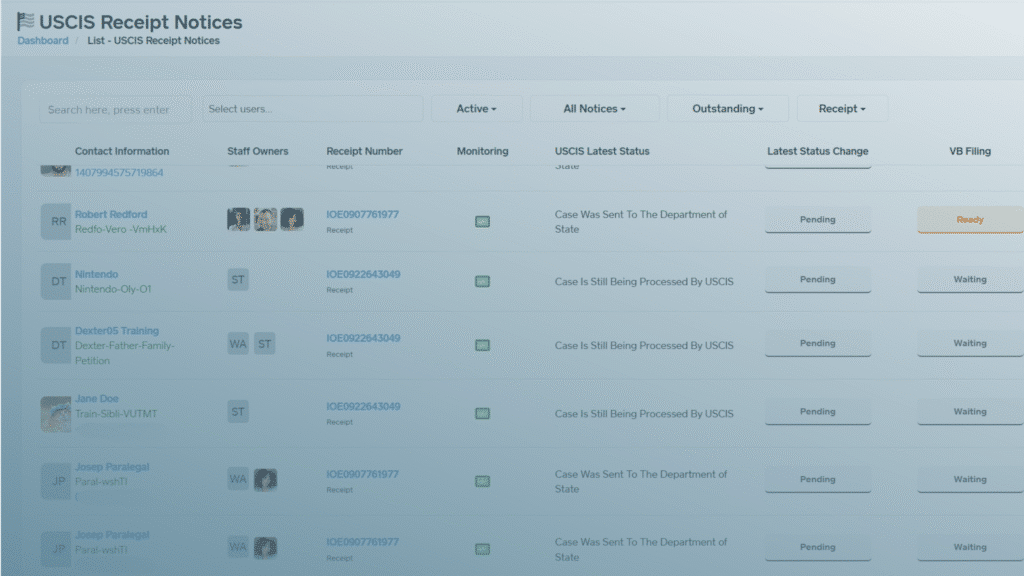
Task: Click the ST staff owner badge for Nintendo
Action: [238, 280]
